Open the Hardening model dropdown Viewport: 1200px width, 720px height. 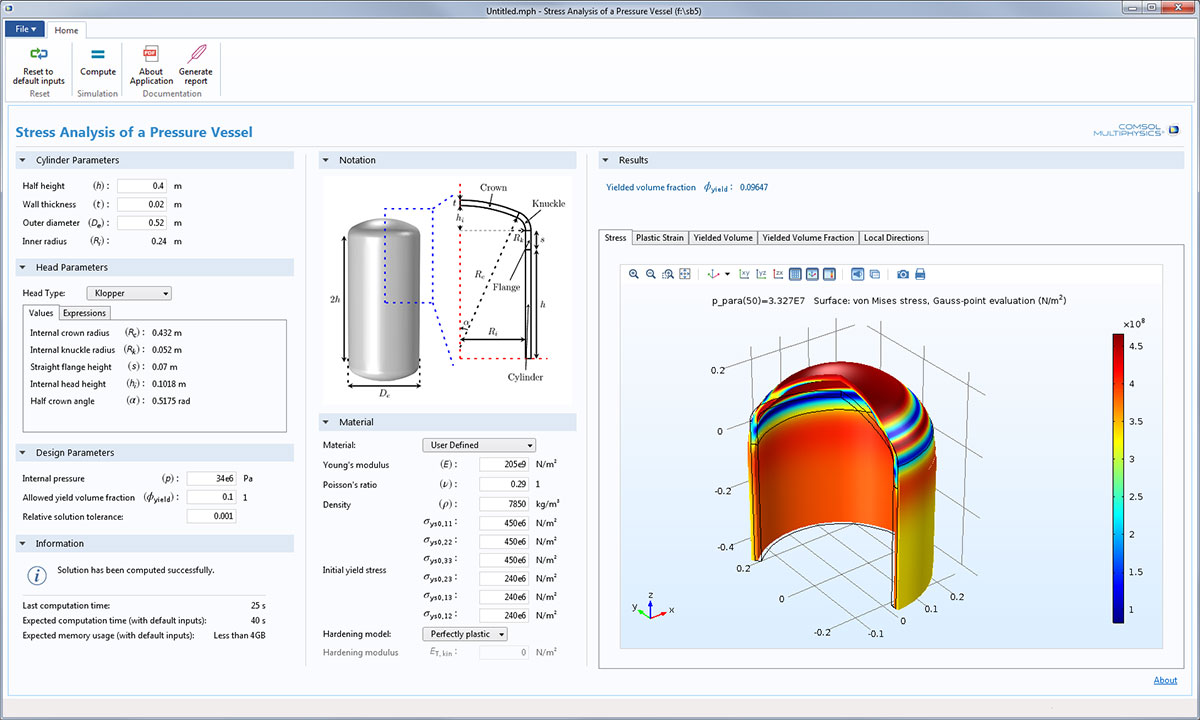click(x=466, y=634)
